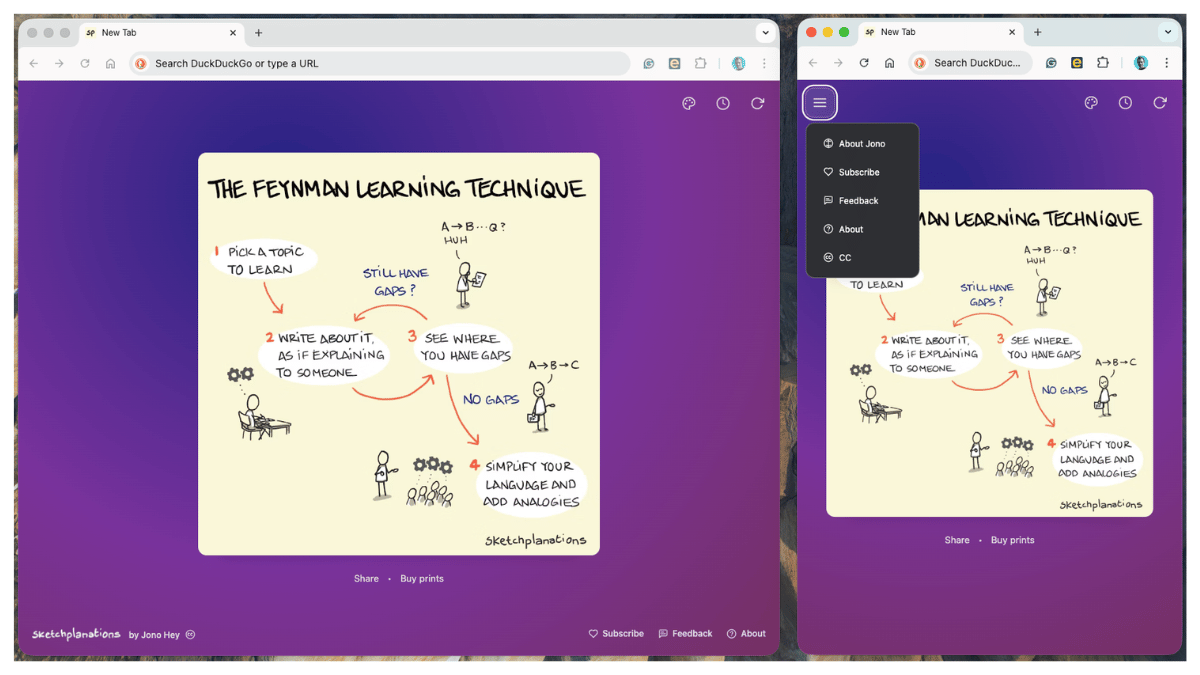Viewport: 1200px width, 675px height.
Task: Click the Share link in left window
Action: click(366, 579)
